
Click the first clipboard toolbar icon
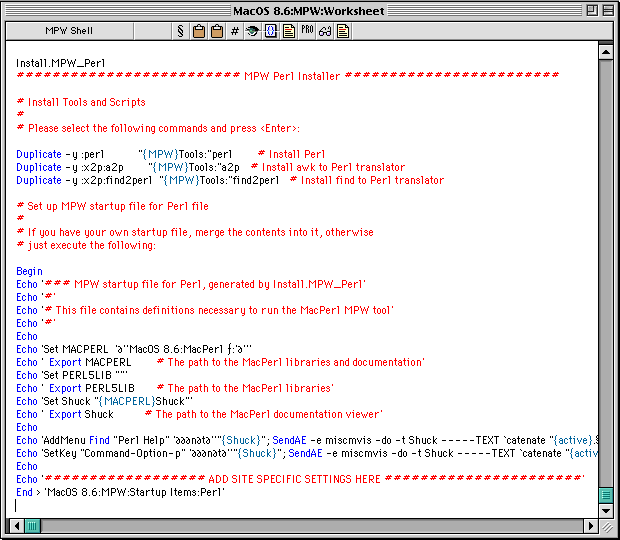tap(199, 31)
